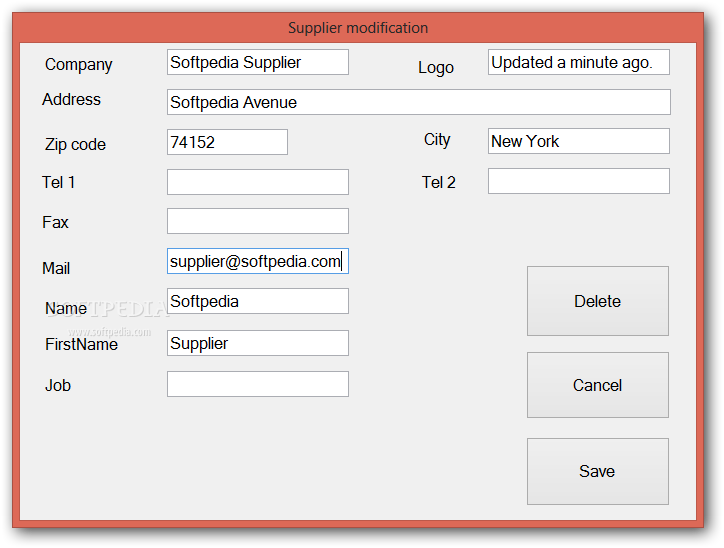Click the Logo text field
The height and width of the screenshot is (548, 724).
(x=579, y=62)
